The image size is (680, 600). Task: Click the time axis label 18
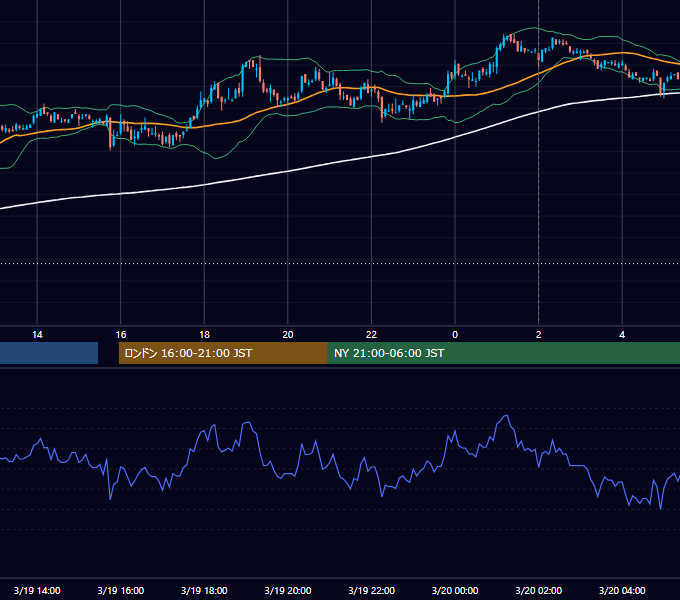pyautogui.click(x=204, y=335)
